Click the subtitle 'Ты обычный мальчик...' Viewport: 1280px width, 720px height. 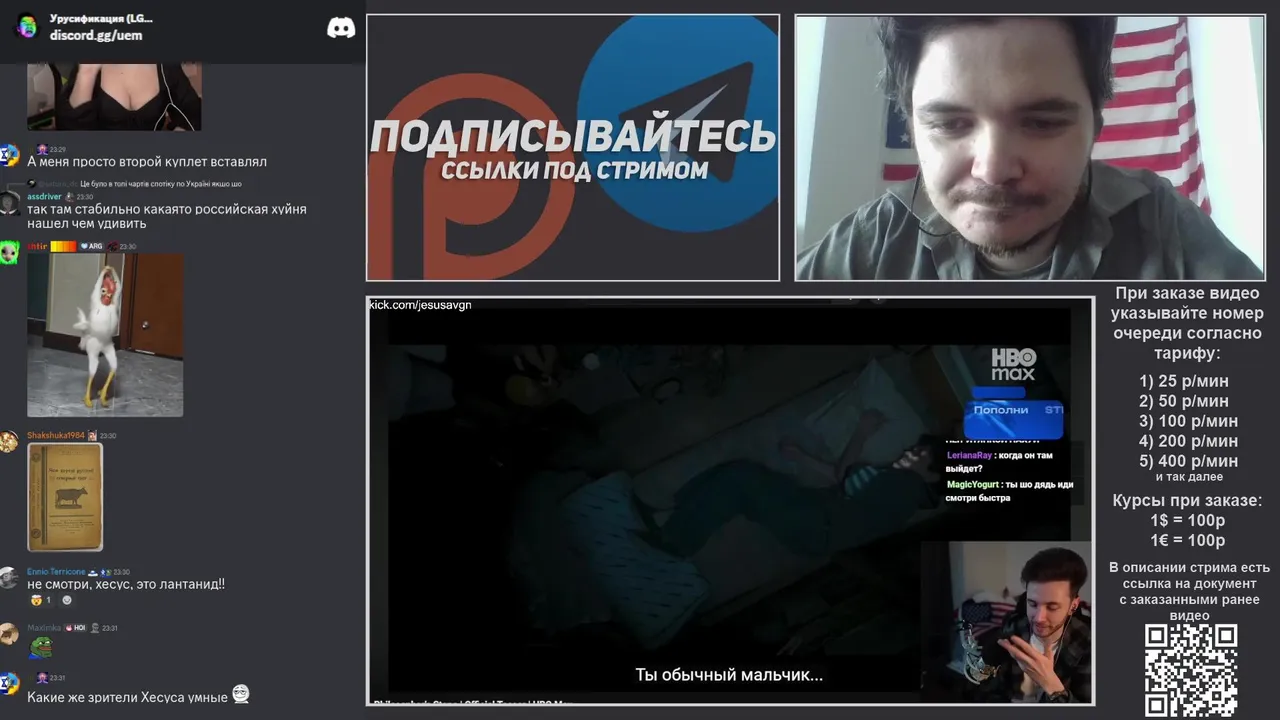(x=729, y=675)
